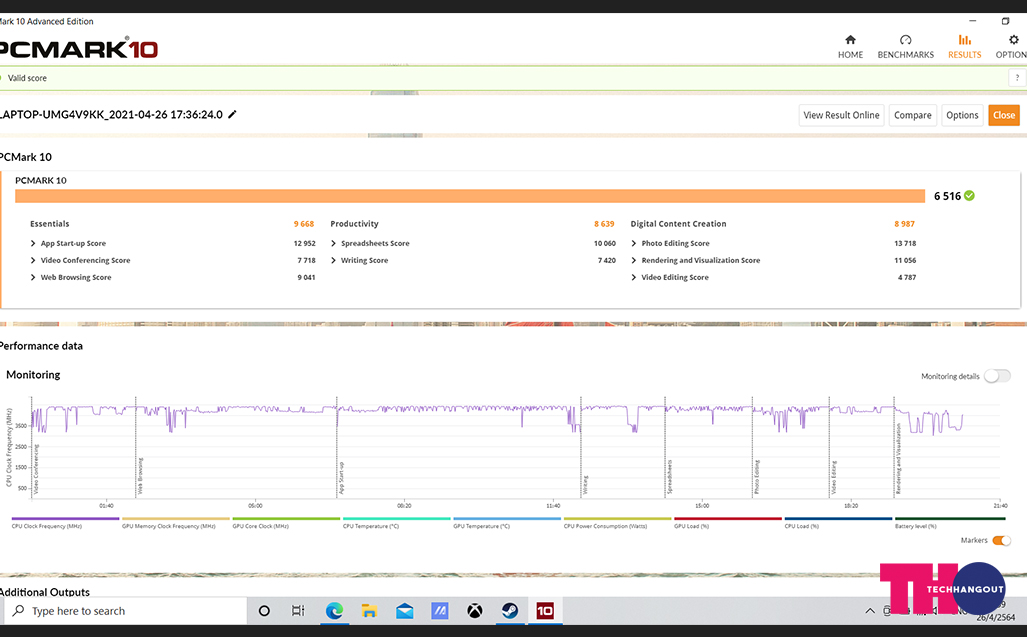The image size is (1027, 637).
Task: Click the Photo Editing marker in chart
Action: click(x=756, y=477)
